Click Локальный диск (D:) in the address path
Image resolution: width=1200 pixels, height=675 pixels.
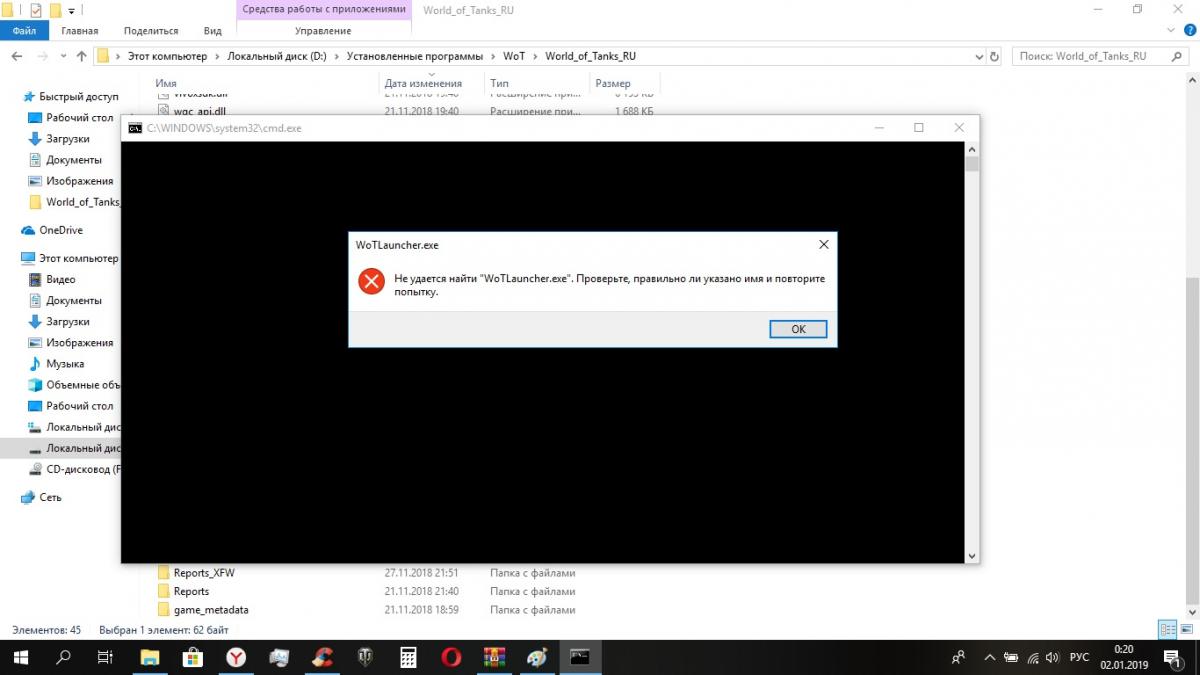(x=277, y=56)
